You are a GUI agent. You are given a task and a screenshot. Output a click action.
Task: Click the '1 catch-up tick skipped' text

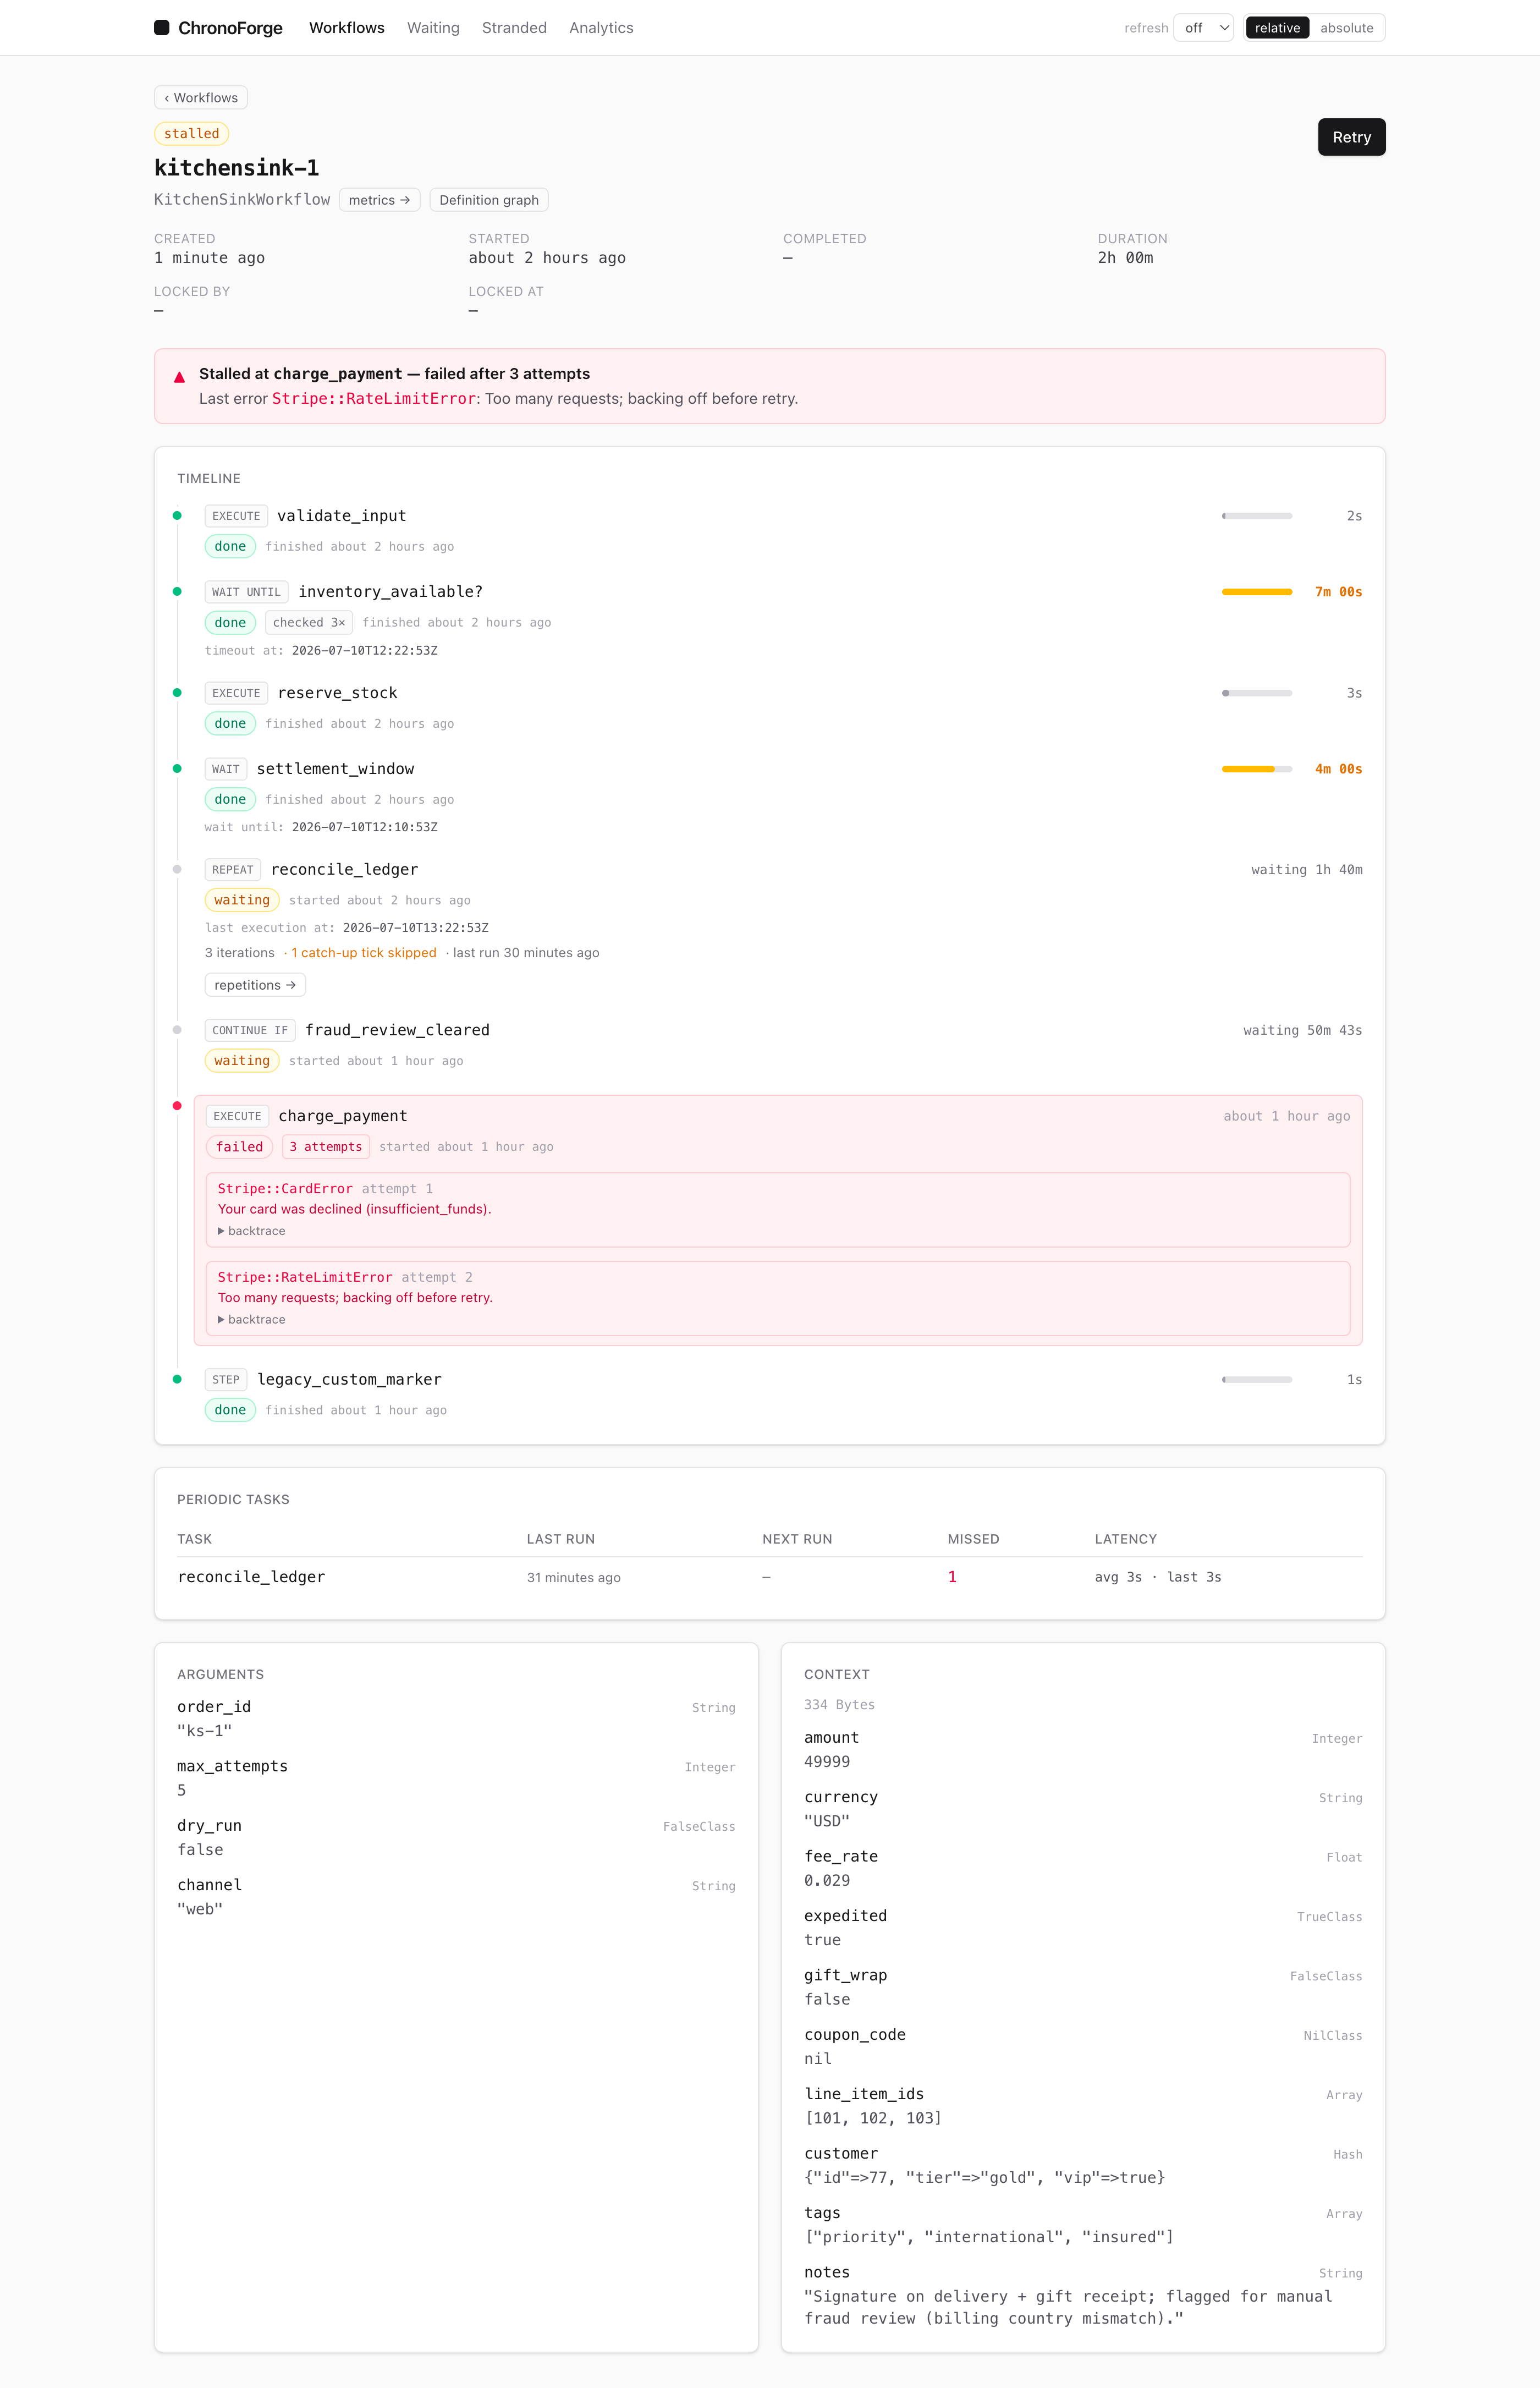(364, 953)
